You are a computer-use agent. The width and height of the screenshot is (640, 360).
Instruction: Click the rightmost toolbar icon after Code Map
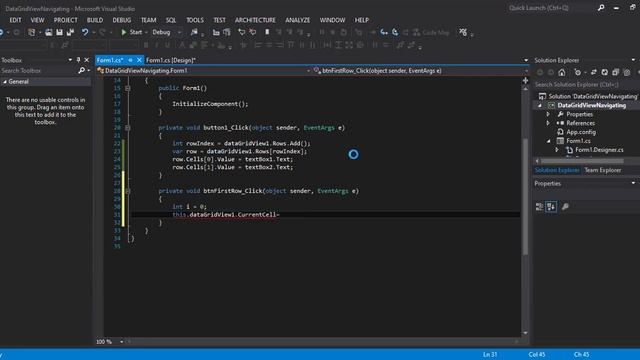463,32
